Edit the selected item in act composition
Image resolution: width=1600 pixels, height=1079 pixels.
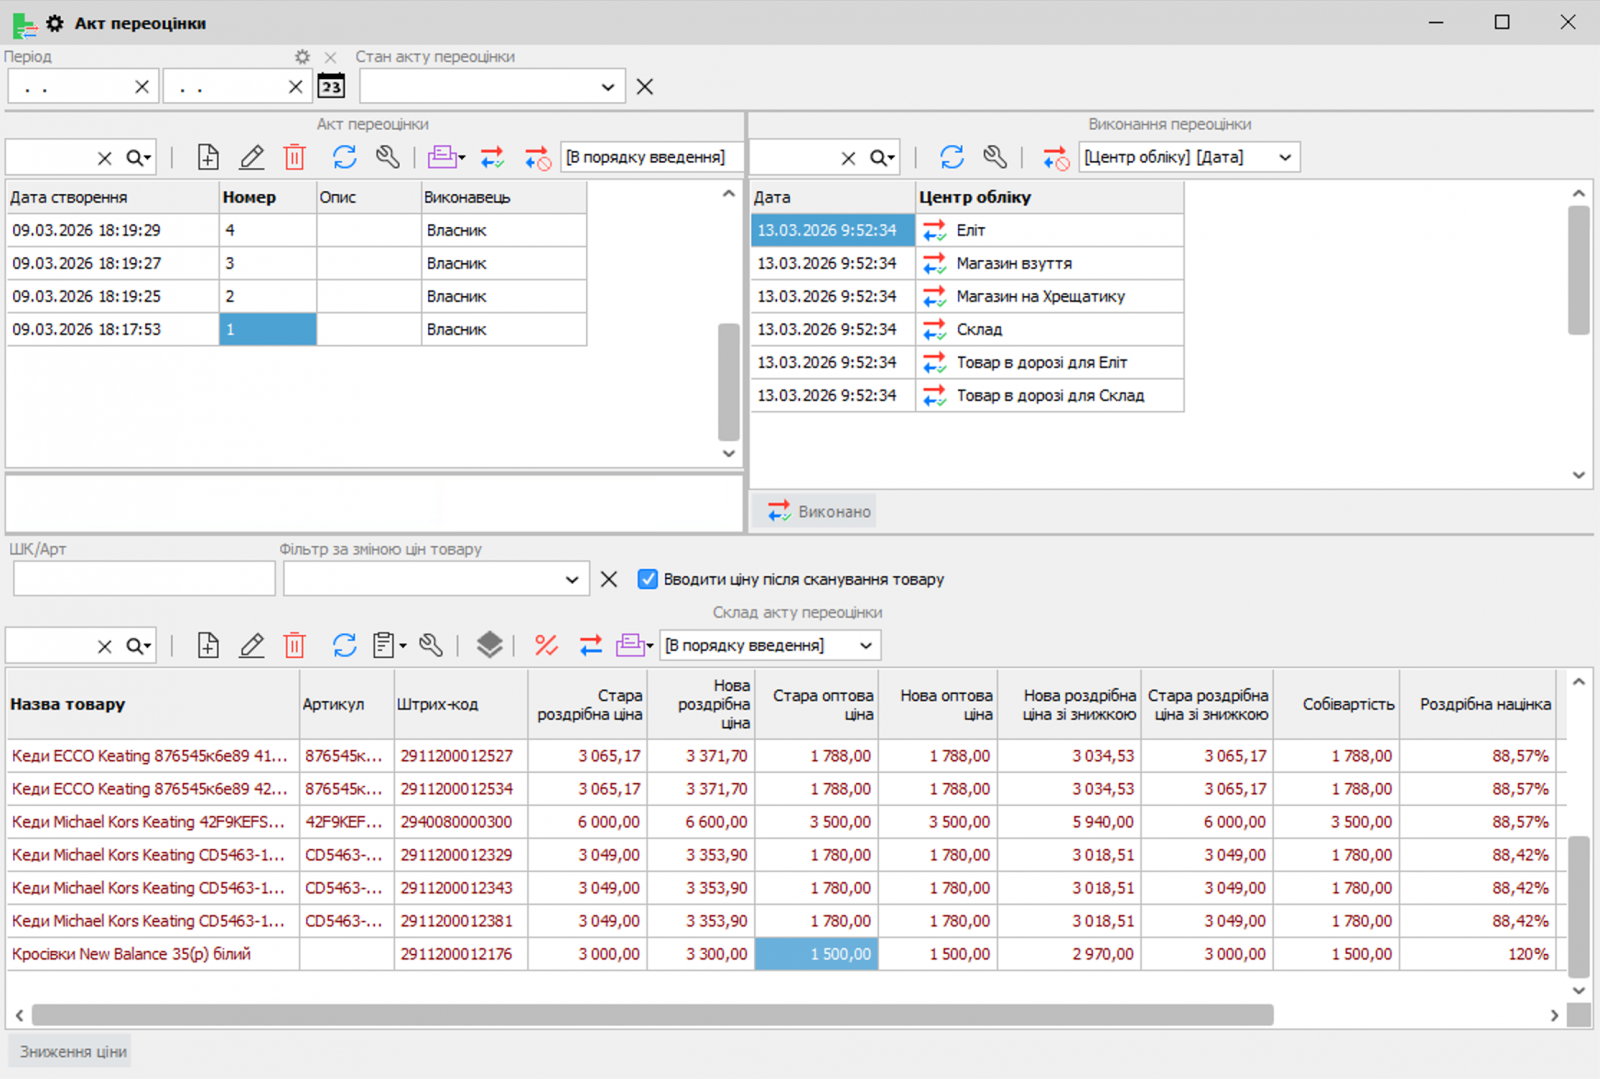tap(251, 646)
